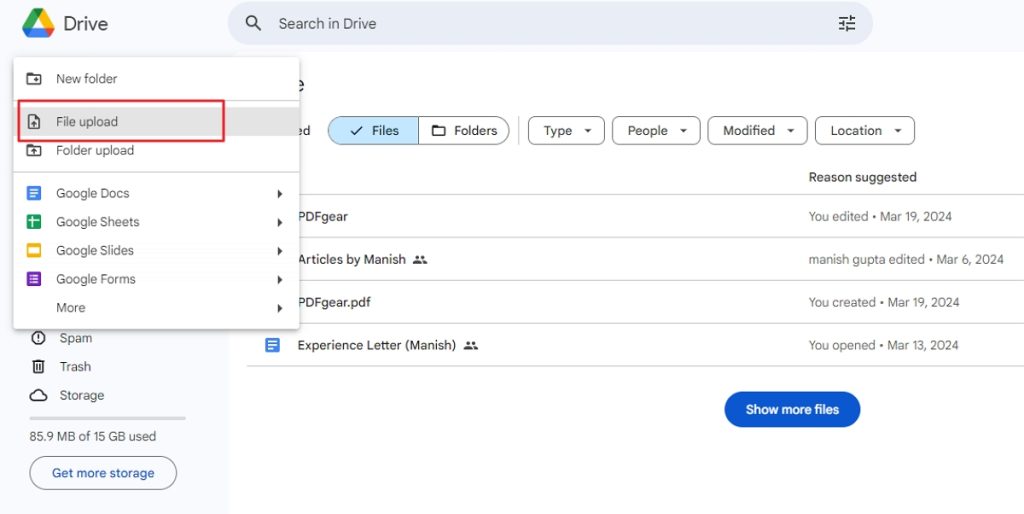1024x514 pixels.
Task: Click 'You edited • Mar 19, 2024' text
Action: tap(880, 217)
